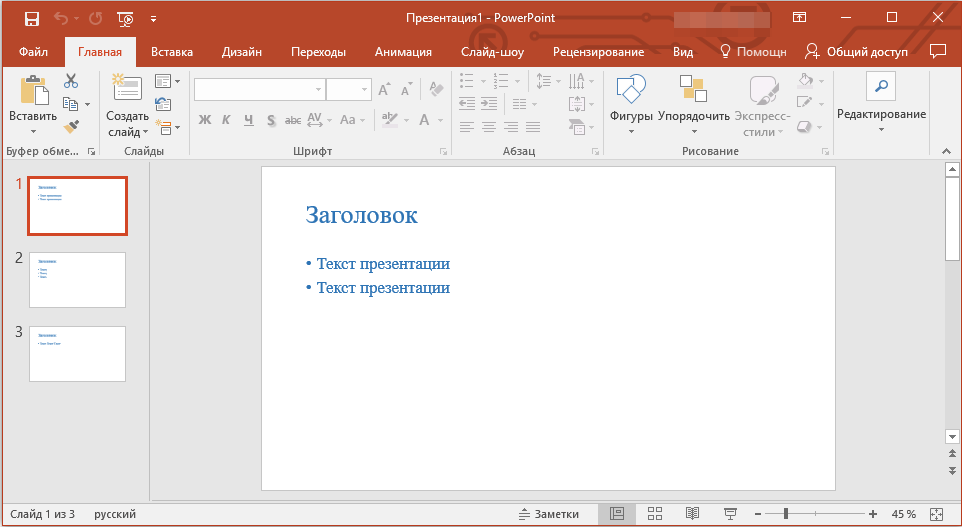The image size is (962, 527).
Task: Switch to slide sorter view
Action: pos(655,514)
